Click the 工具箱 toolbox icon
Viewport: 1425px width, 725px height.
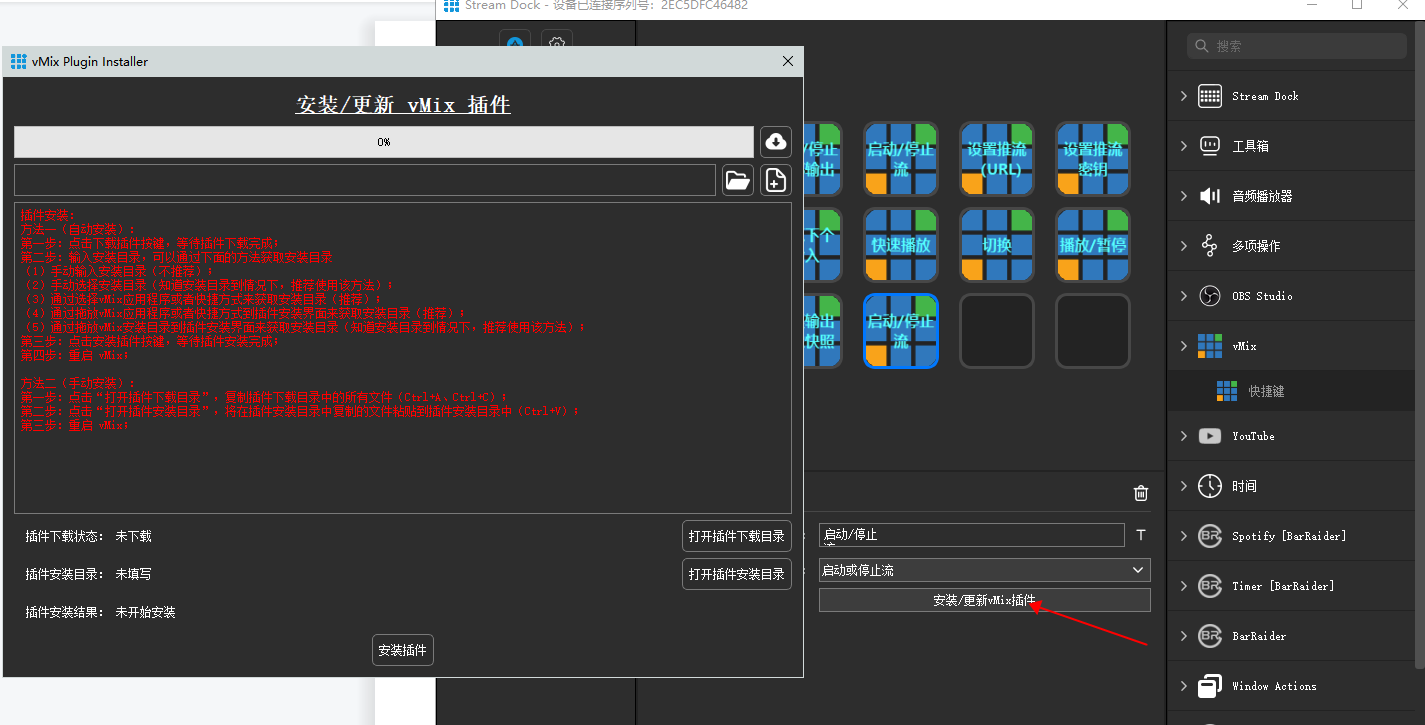click(1210, 146)
